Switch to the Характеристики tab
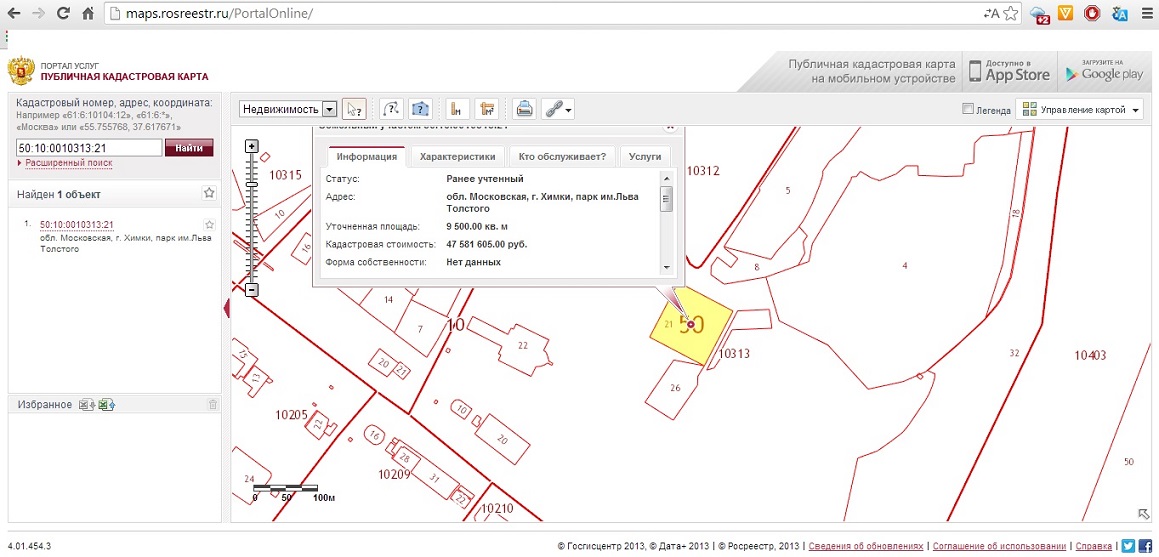The height and width of the screenshot is (557, 1159). [x=458, y=157]
